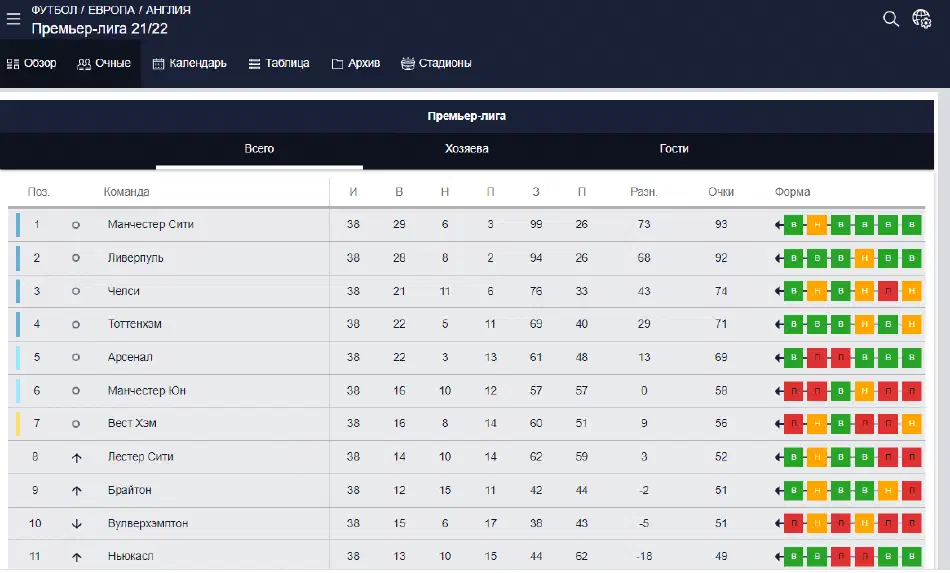Select the Таблица tab
The image size is (950, 573).
(279, 63)
